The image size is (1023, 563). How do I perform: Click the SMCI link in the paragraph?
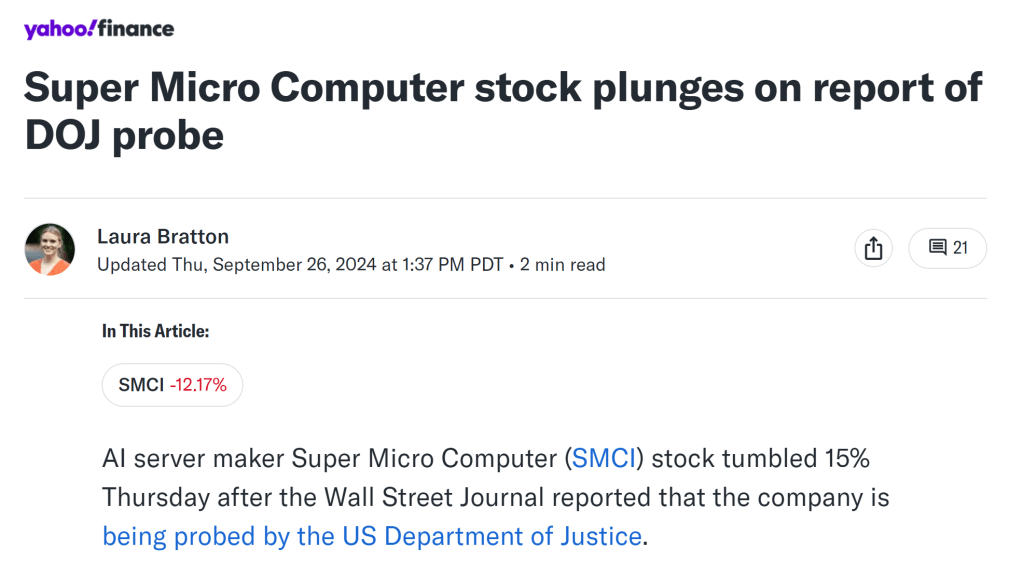[x=604, y=459]
